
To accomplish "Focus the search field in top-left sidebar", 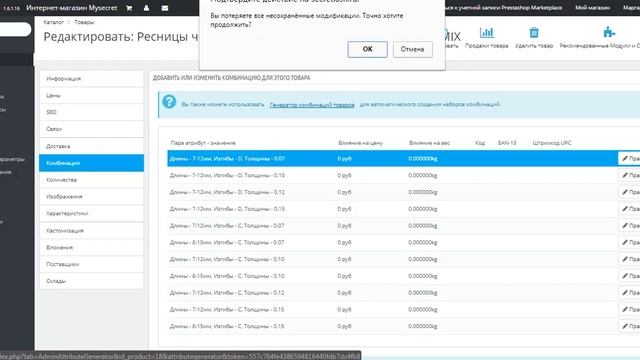I will [x=15, y=29].
